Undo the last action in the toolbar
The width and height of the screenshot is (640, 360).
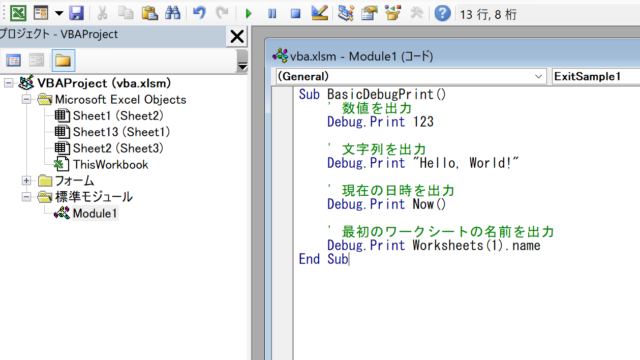(199, 13)
